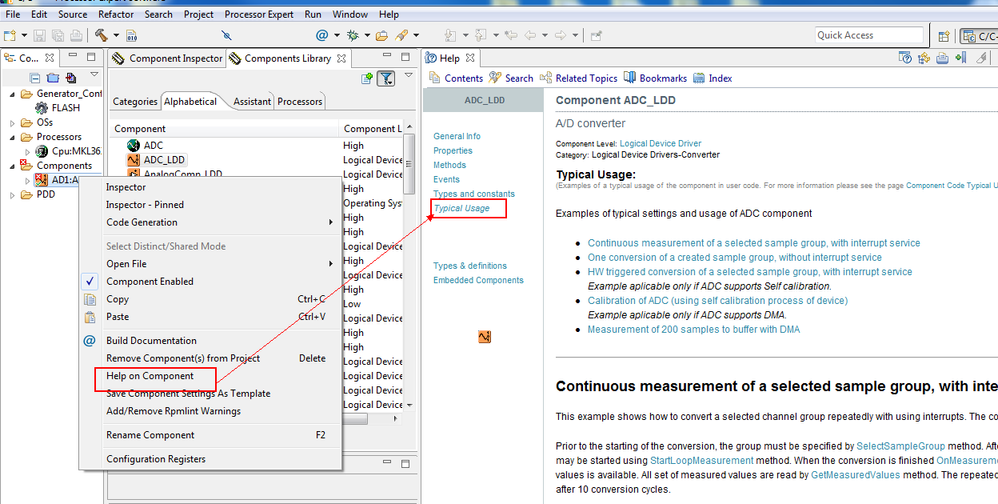Switch to the Component Inspector tab
The width and height of the screenshot is (998, 504).
tap(168, 58)
